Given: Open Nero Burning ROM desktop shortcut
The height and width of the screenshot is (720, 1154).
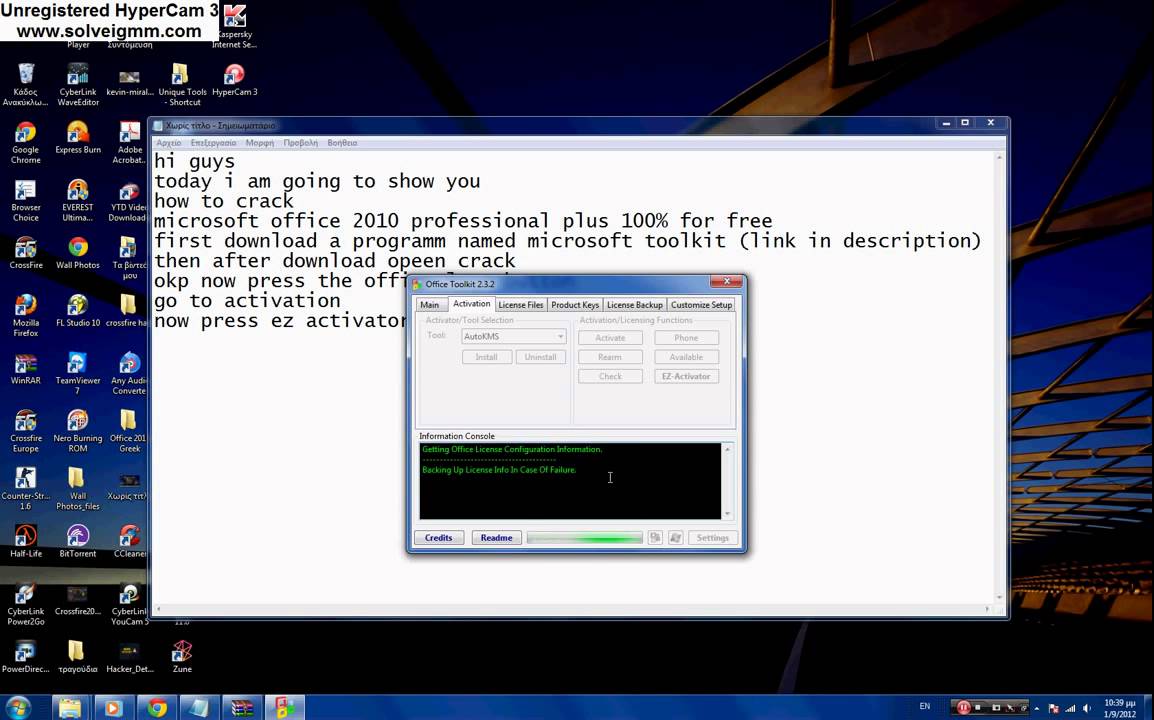Looking at the screenshot, I should (78, 431).
